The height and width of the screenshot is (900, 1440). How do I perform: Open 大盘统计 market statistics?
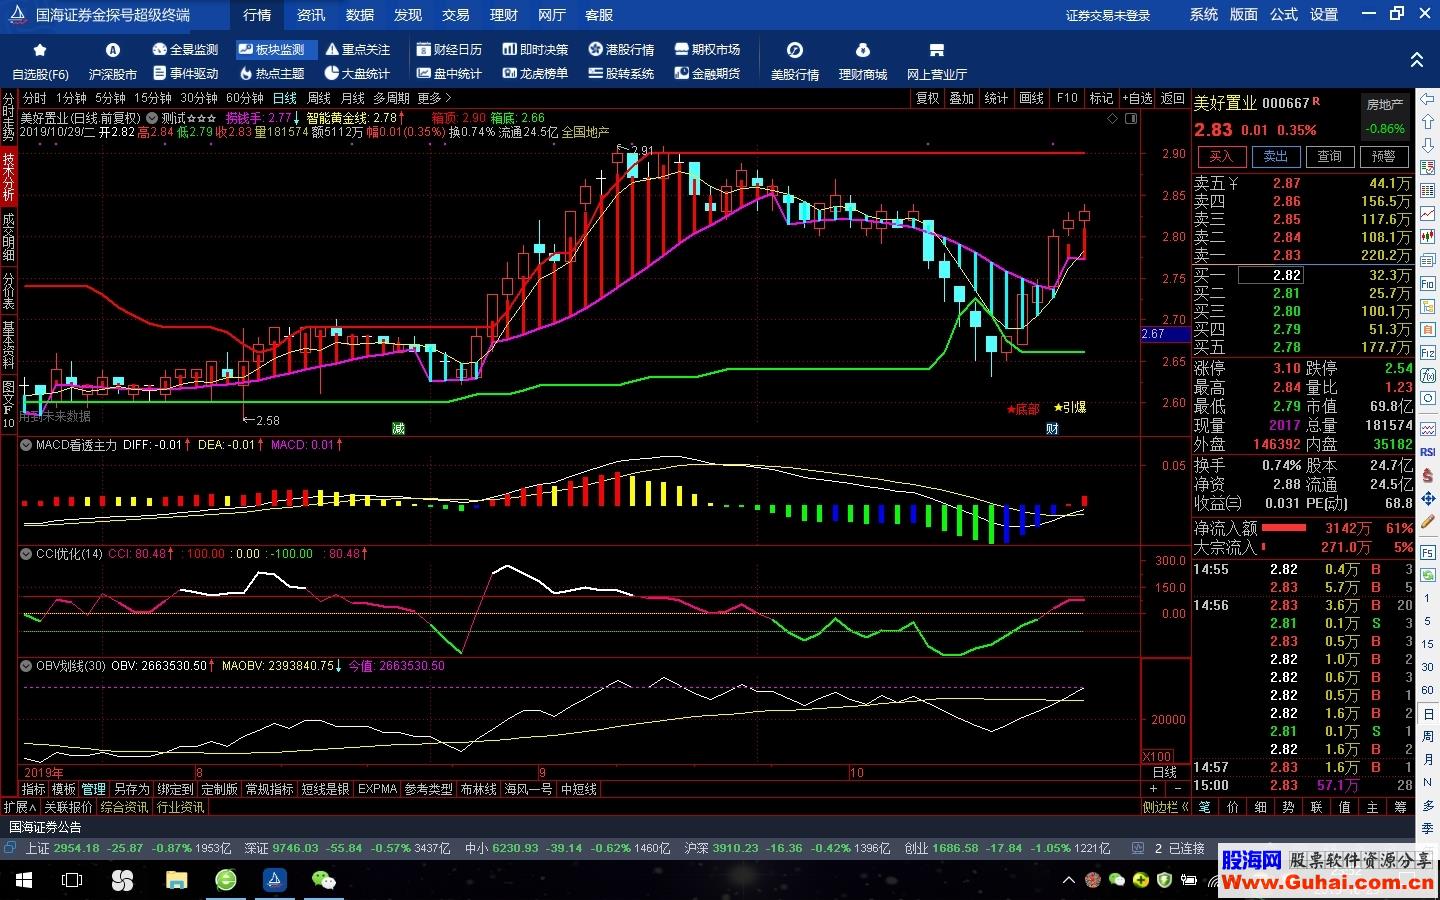[358, 73]
